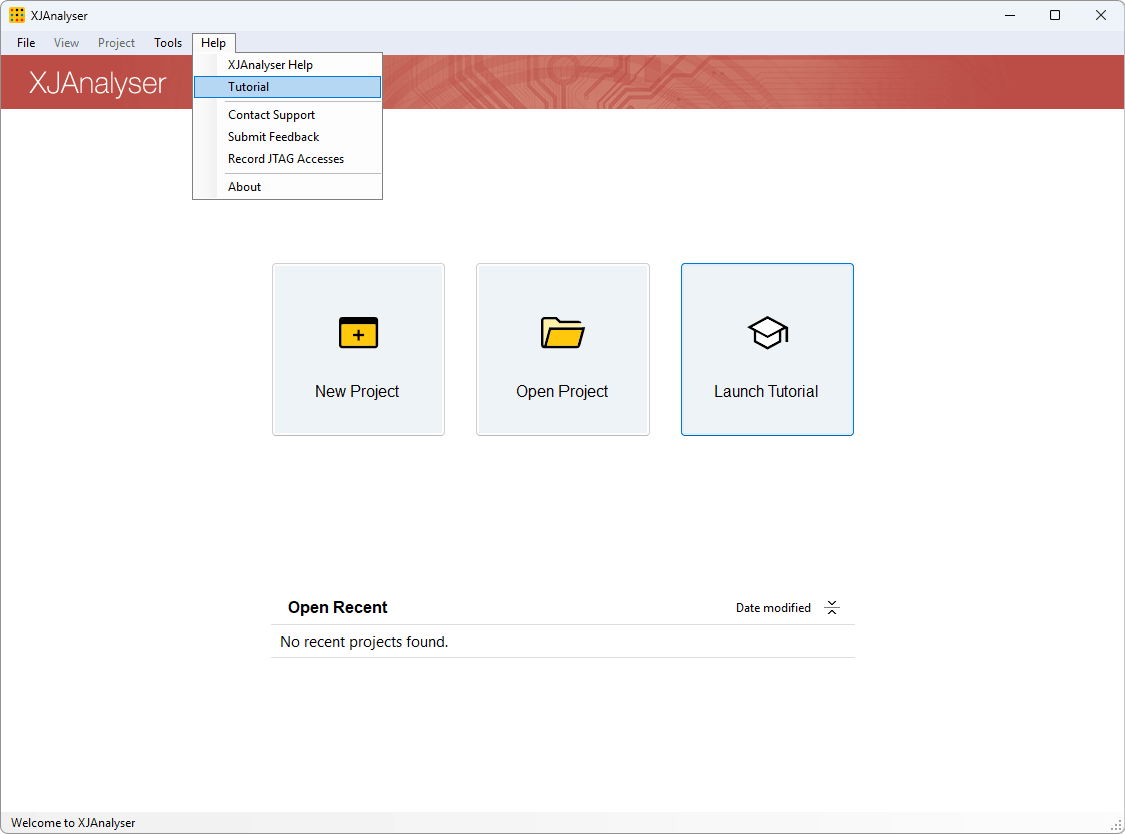Select Submit Feedback menu item
The height and width of the screenshot is (834, 1125).
[x=273, y=137]
